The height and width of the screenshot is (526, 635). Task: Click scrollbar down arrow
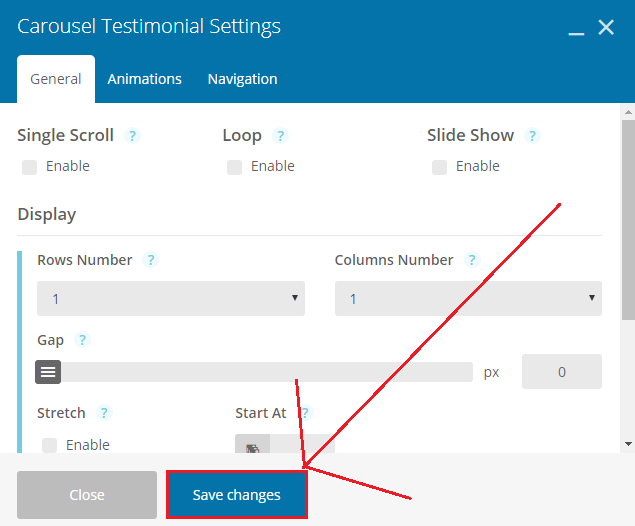click(x=628, y=444)
